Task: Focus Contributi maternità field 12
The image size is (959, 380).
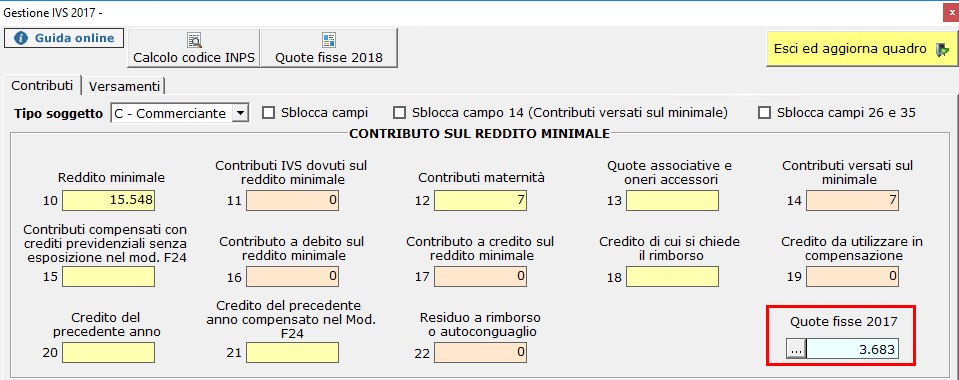Action: 480,201
